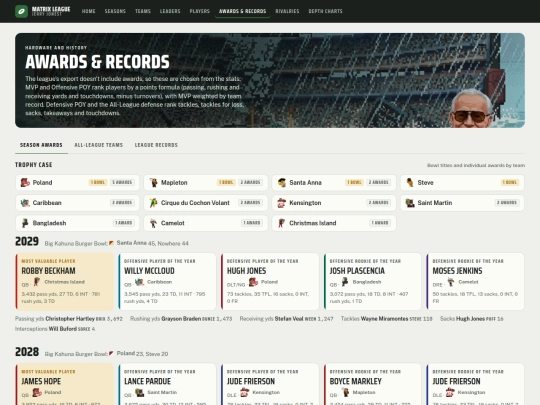Click Camelot icon on Moses Jenkins card
Viewport: 540px width, 405px height.
pyautogui.click(x=450, y=282)
